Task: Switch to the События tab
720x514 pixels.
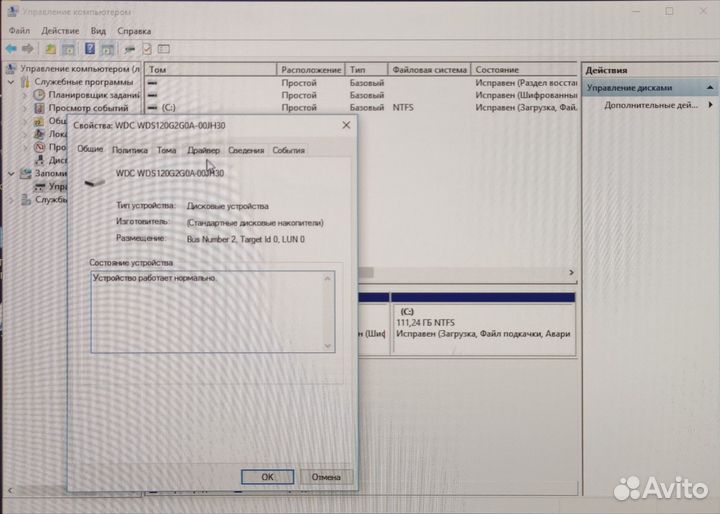Action: pos(288,150)
